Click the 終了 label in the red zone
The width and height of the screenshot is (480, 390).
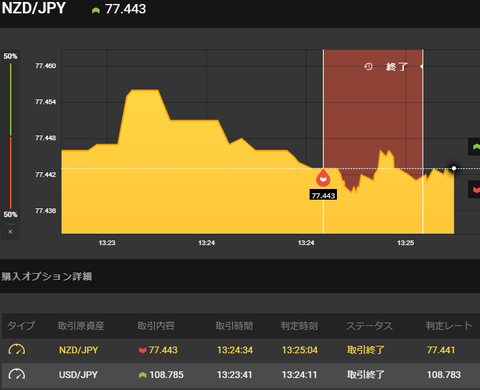point(397,67)
